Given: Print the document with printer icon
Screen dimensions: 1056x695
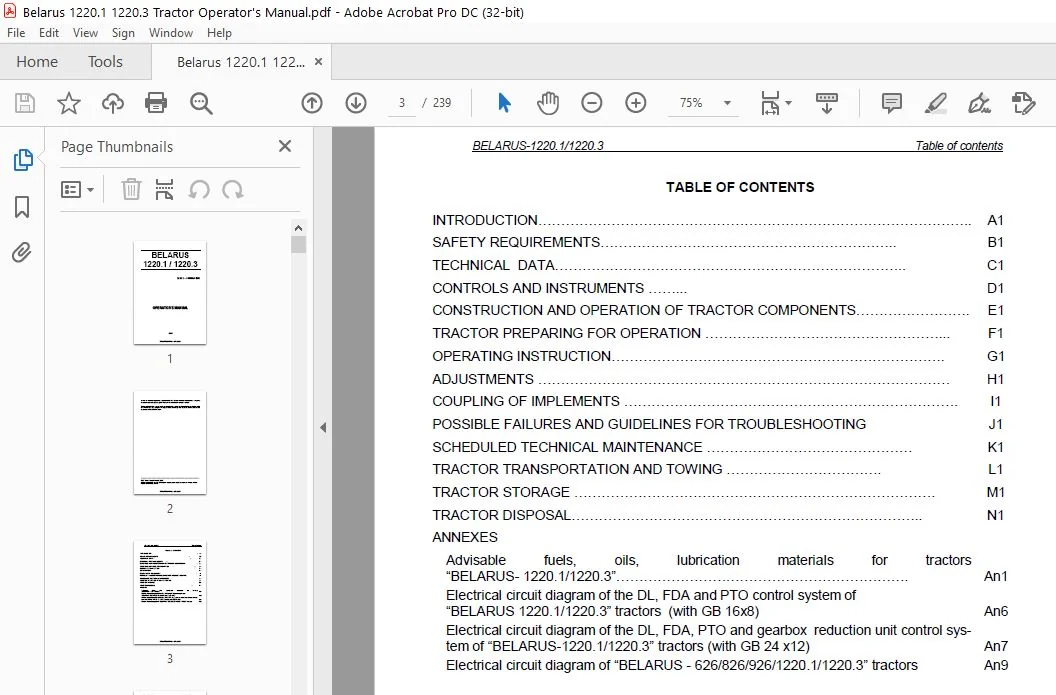Looking at the screenshot, I should (156, 103).
